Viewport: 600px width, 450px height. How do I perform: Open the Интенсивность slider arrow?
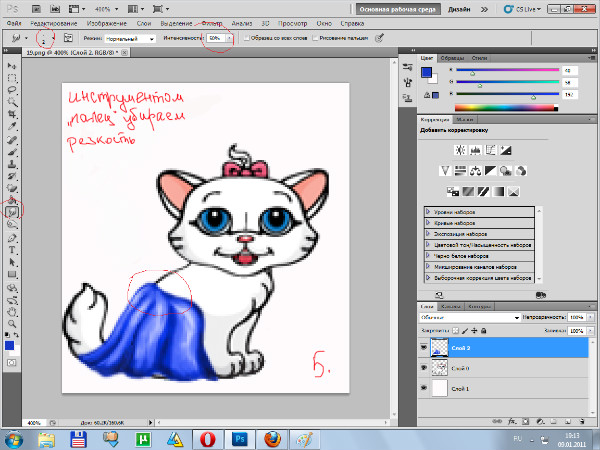(x=230, y=38)
